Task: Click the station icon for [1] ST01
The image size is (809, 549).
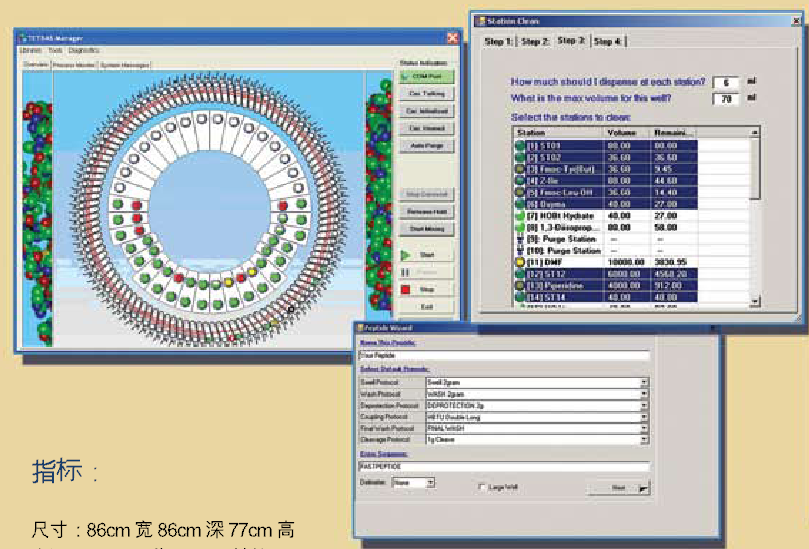Action: point(520,146)
